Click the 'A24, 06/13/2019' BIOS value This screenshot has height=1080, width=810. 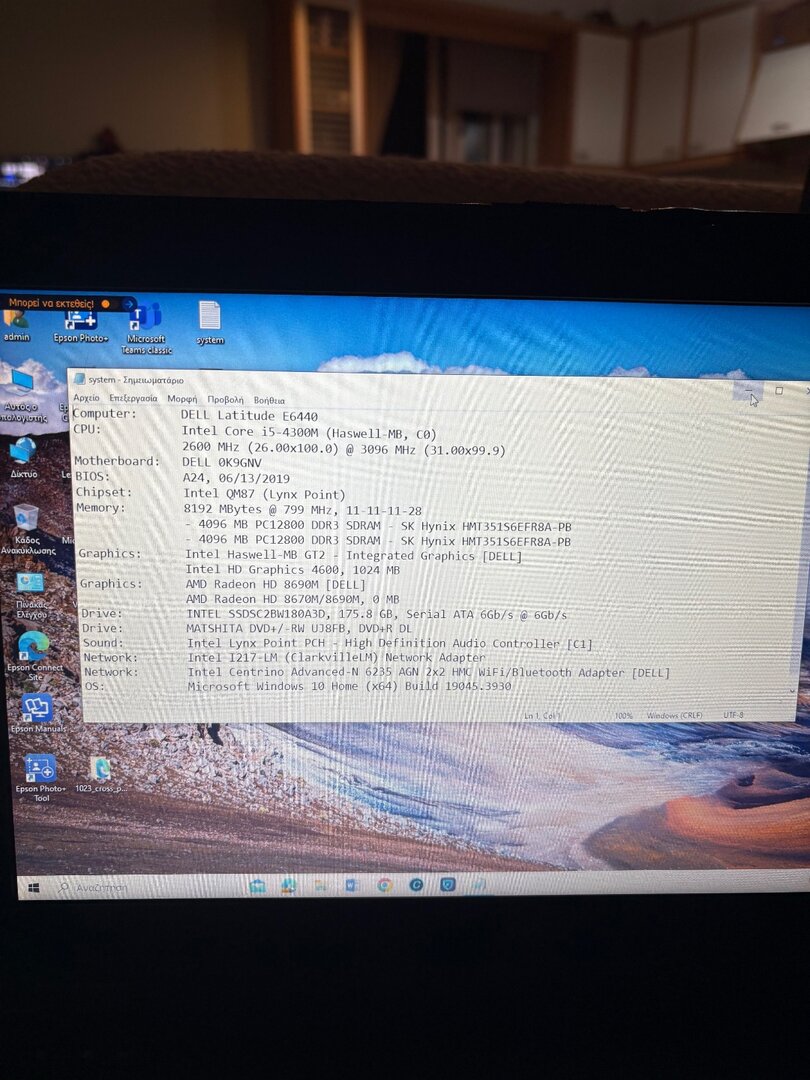pos(236,478)
